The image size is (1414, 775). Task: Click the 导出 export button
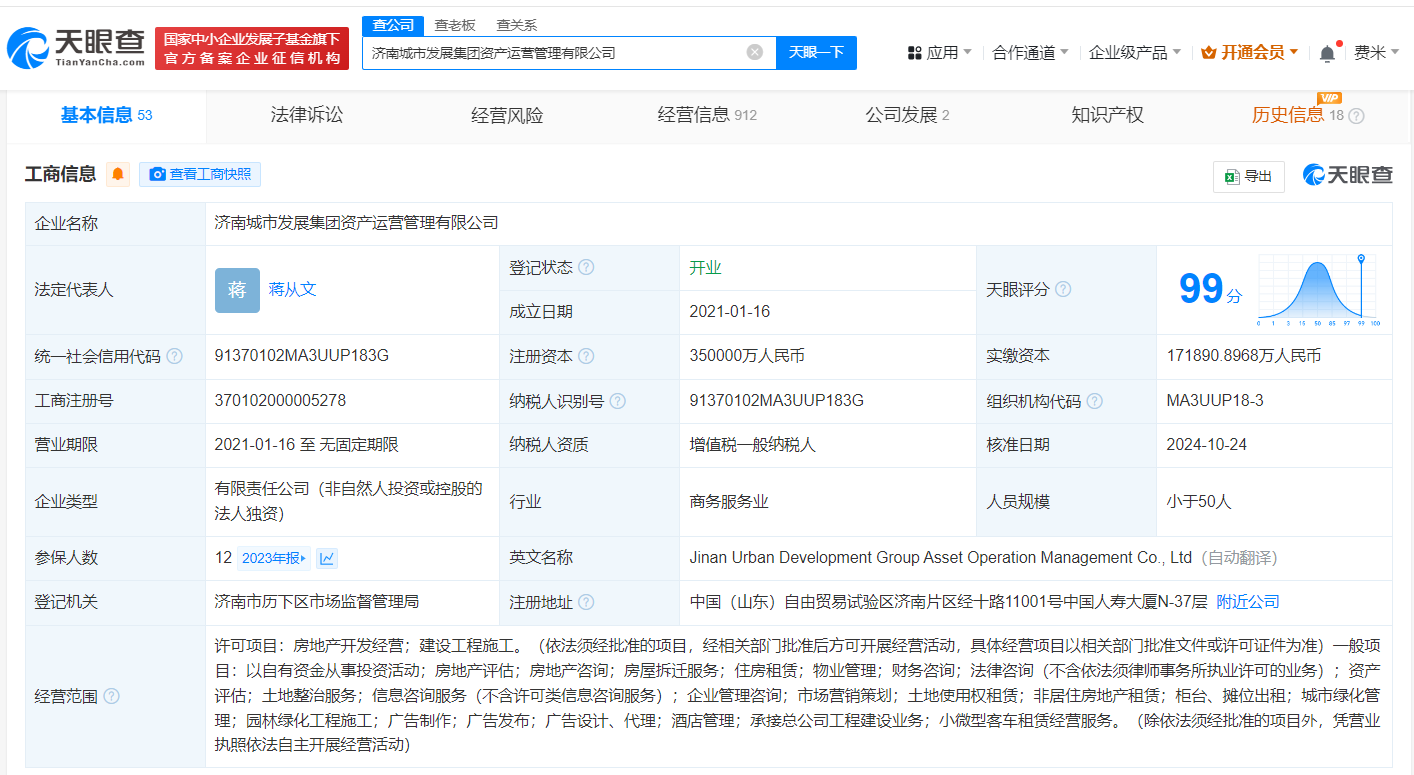(x=1248, y=176)
